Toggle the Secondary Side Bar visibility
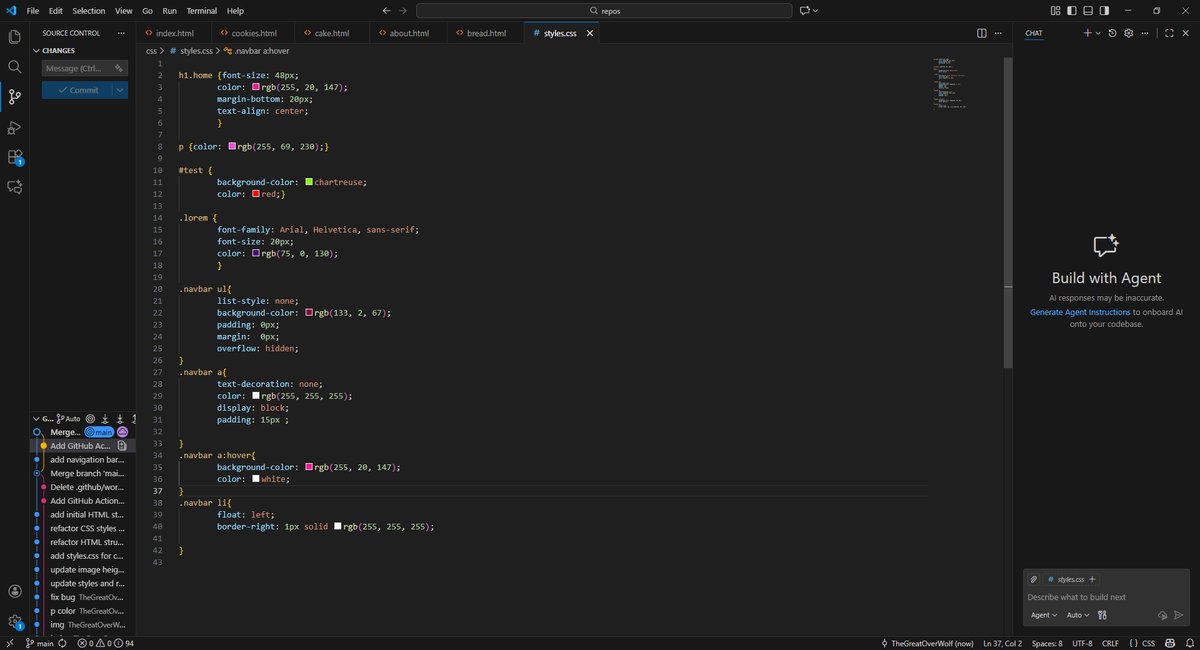The image size is (1200, 650). click(x=1104, y=9)
